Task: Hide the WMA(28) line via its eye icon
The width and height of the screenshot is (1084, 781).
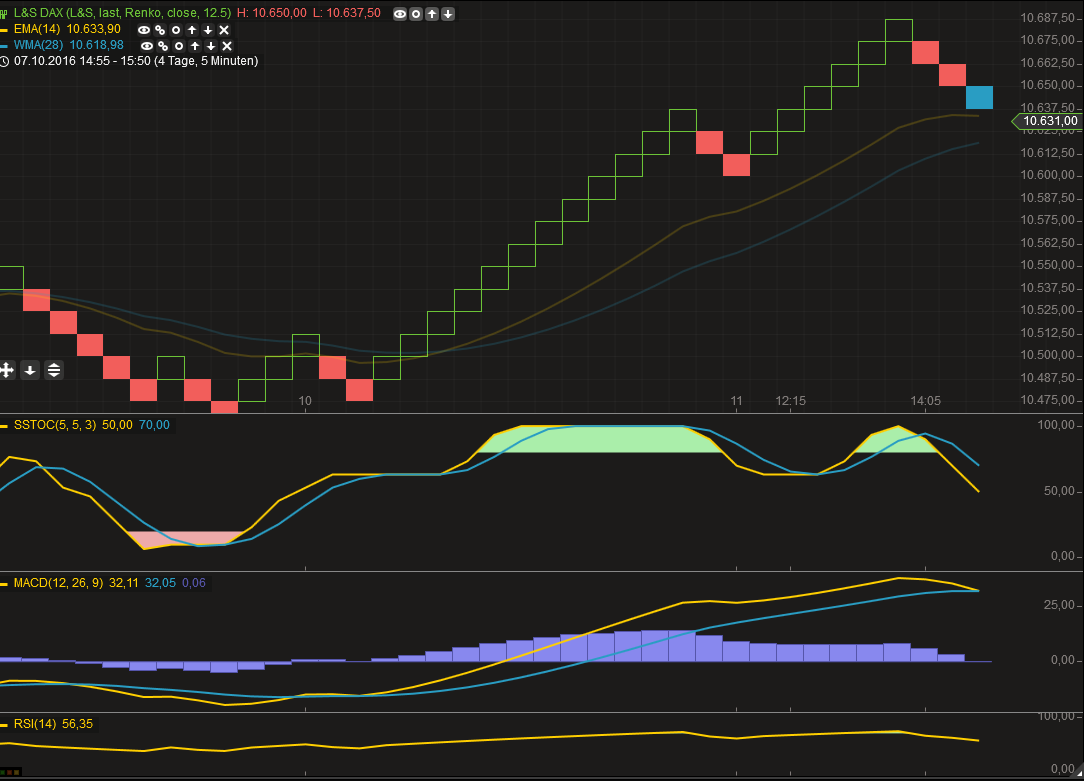Action: point(144,45)
